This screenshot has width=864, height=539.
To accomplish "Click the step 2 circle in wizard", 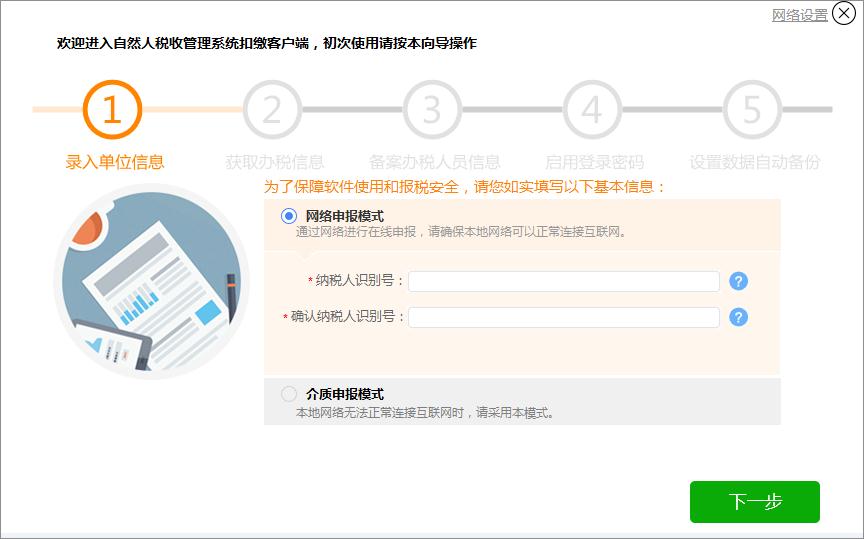I will tap(272, 109).
